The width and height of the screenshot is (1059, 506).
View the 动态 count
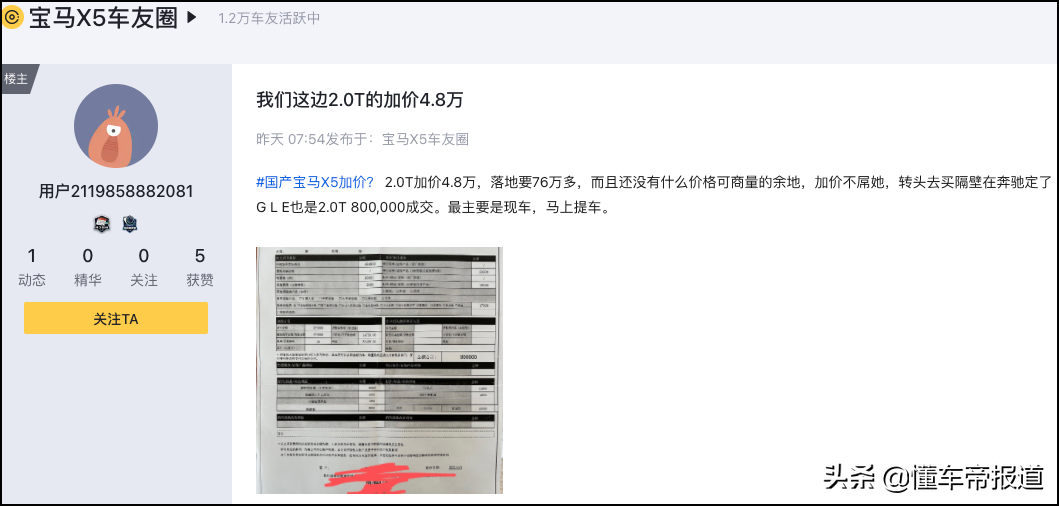32,268
